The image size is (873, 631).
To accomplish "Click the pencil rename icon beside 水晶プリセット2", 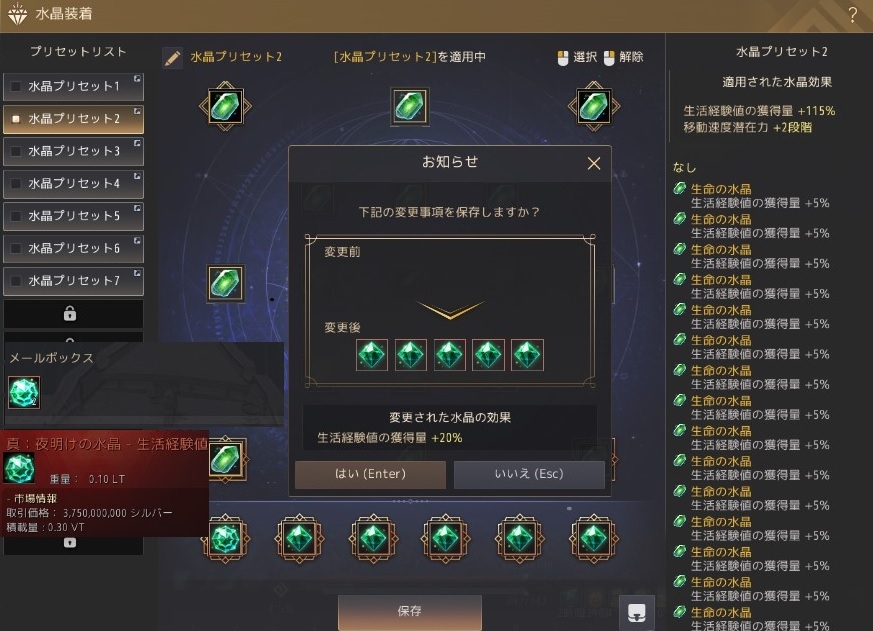I will tap(173, 57).
